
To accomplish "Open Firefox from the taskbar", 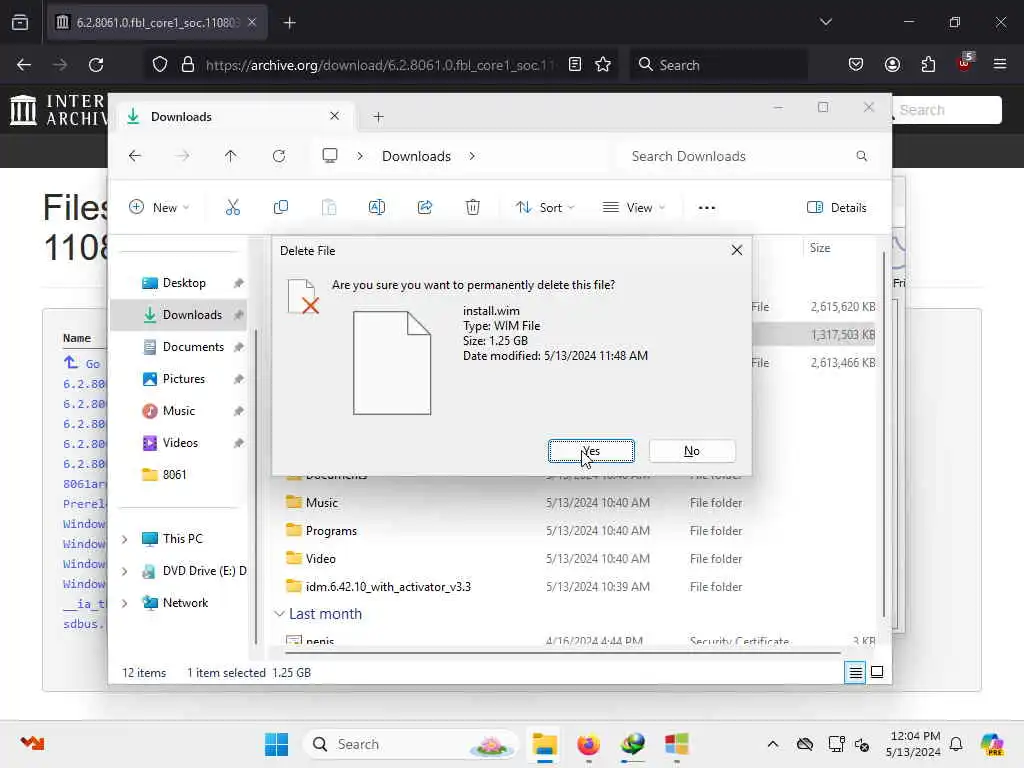I will click(x=588, y=744).
